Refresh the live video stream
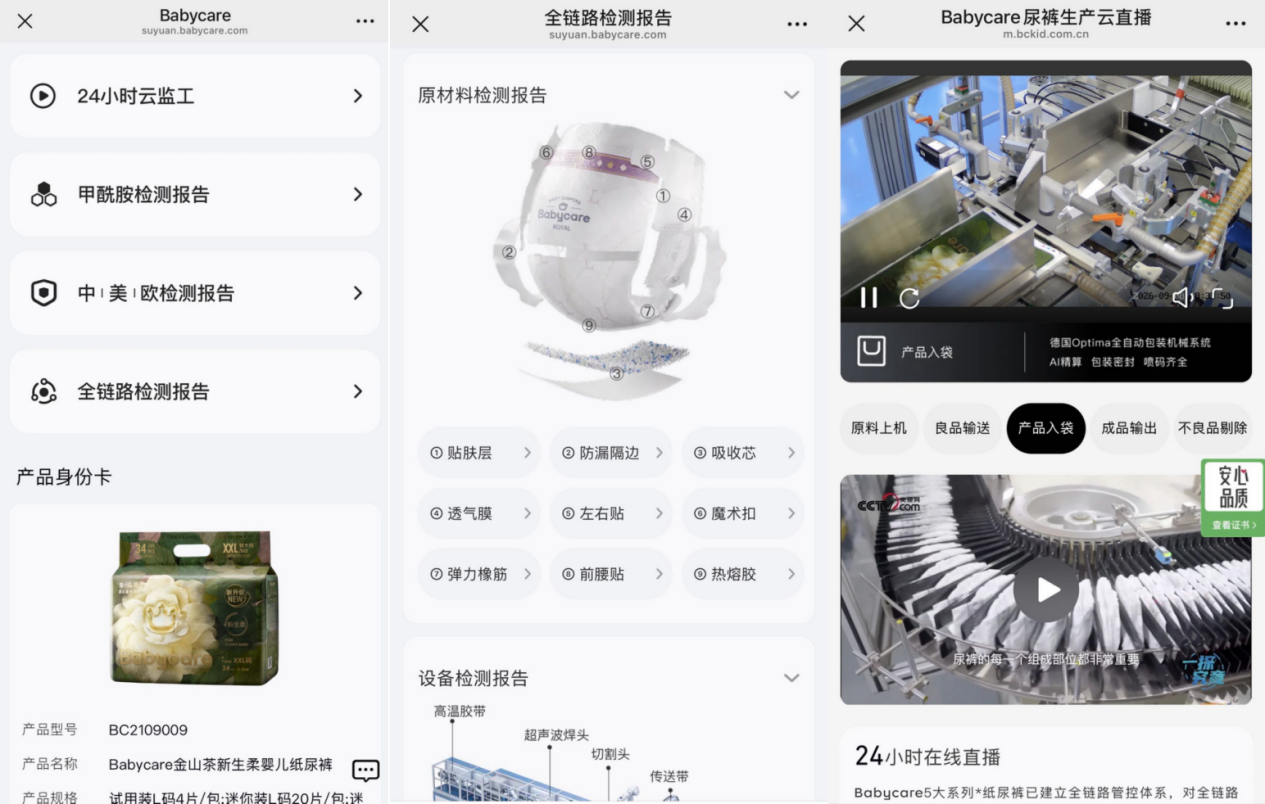The image size is (1265, 804). (x=909, y=297)
